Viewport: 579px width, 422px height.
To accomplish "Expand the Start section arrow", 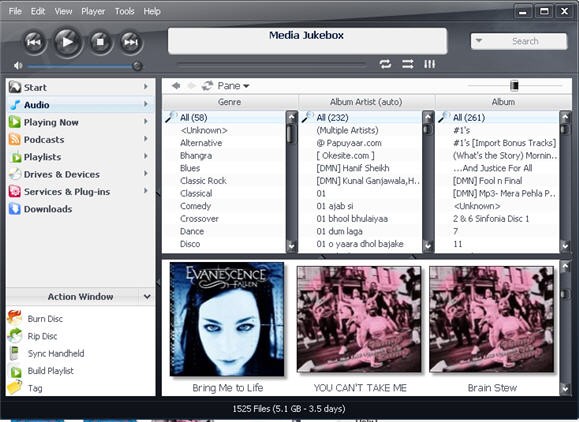I will tap(146, 87).
